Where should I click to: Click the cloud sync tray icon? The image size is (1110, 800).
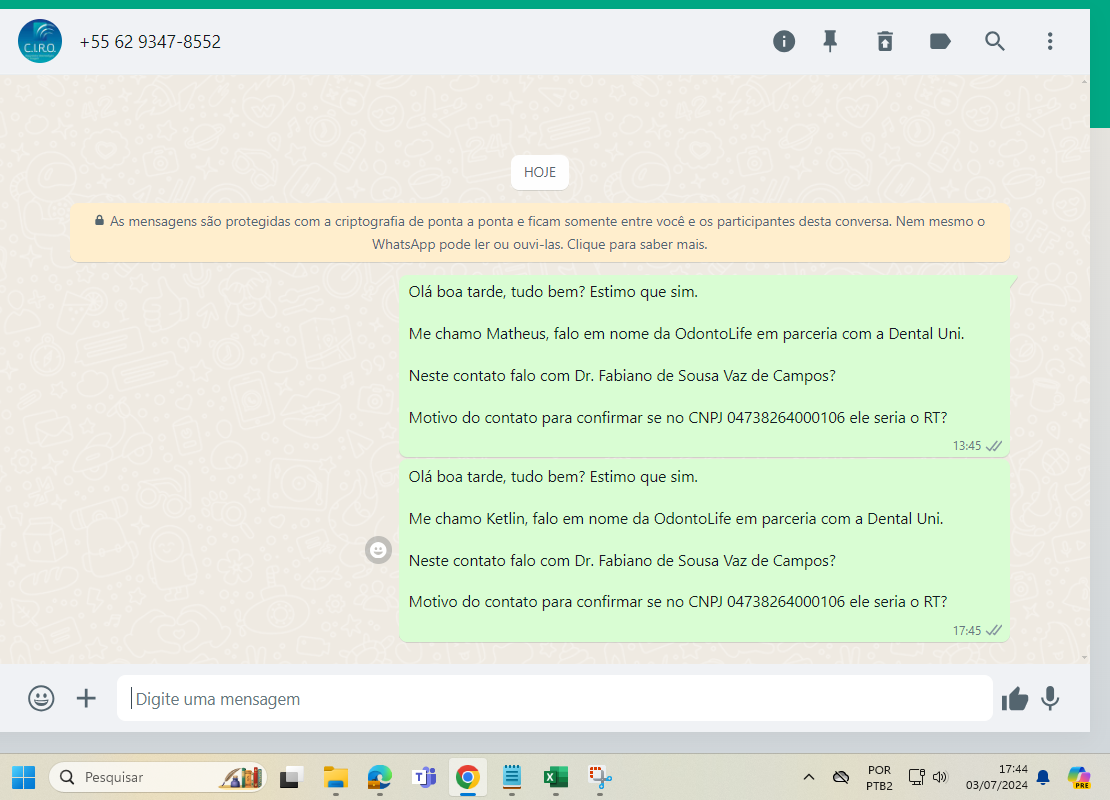click(x=841, y=777)
